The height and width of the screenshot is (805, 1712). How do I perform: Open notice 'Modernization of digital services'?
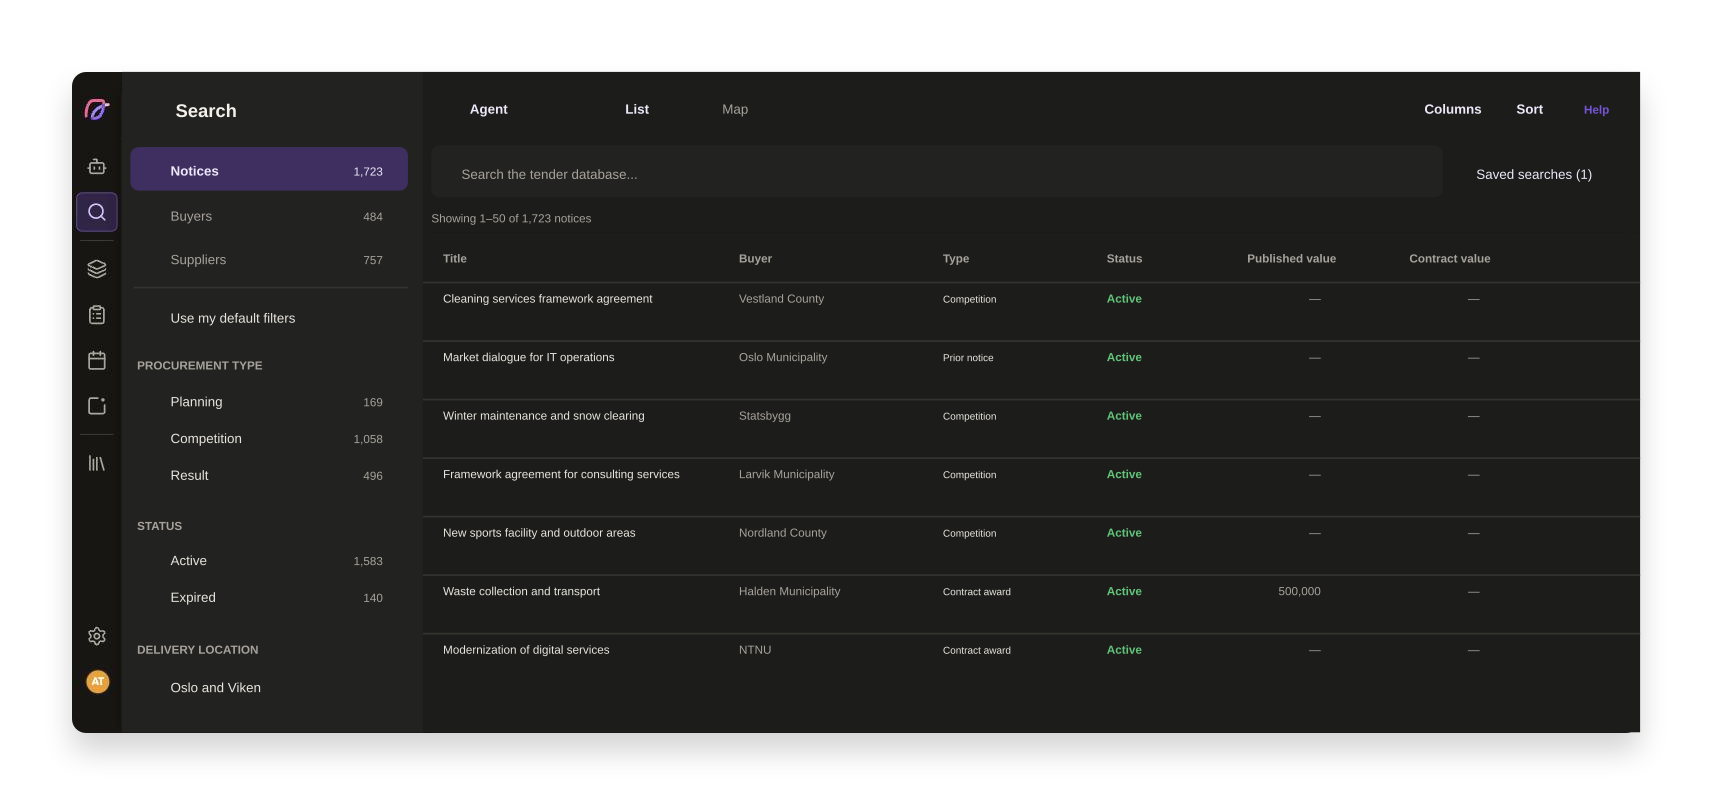click(526, 650)
